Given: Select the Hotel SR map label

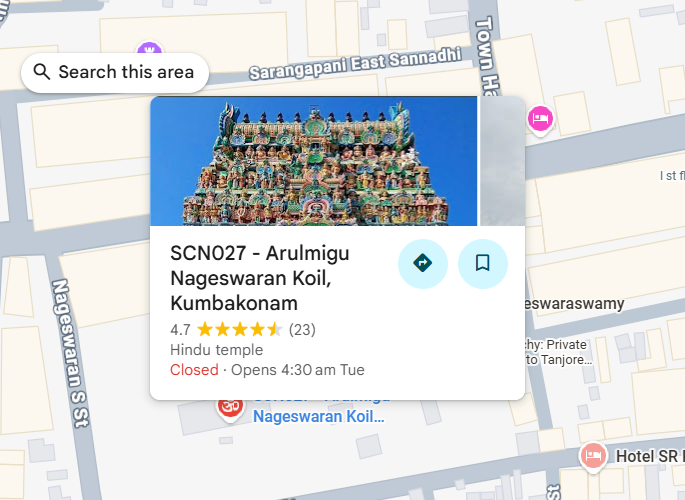Looking at the screenshot, I should pos(650,456).
